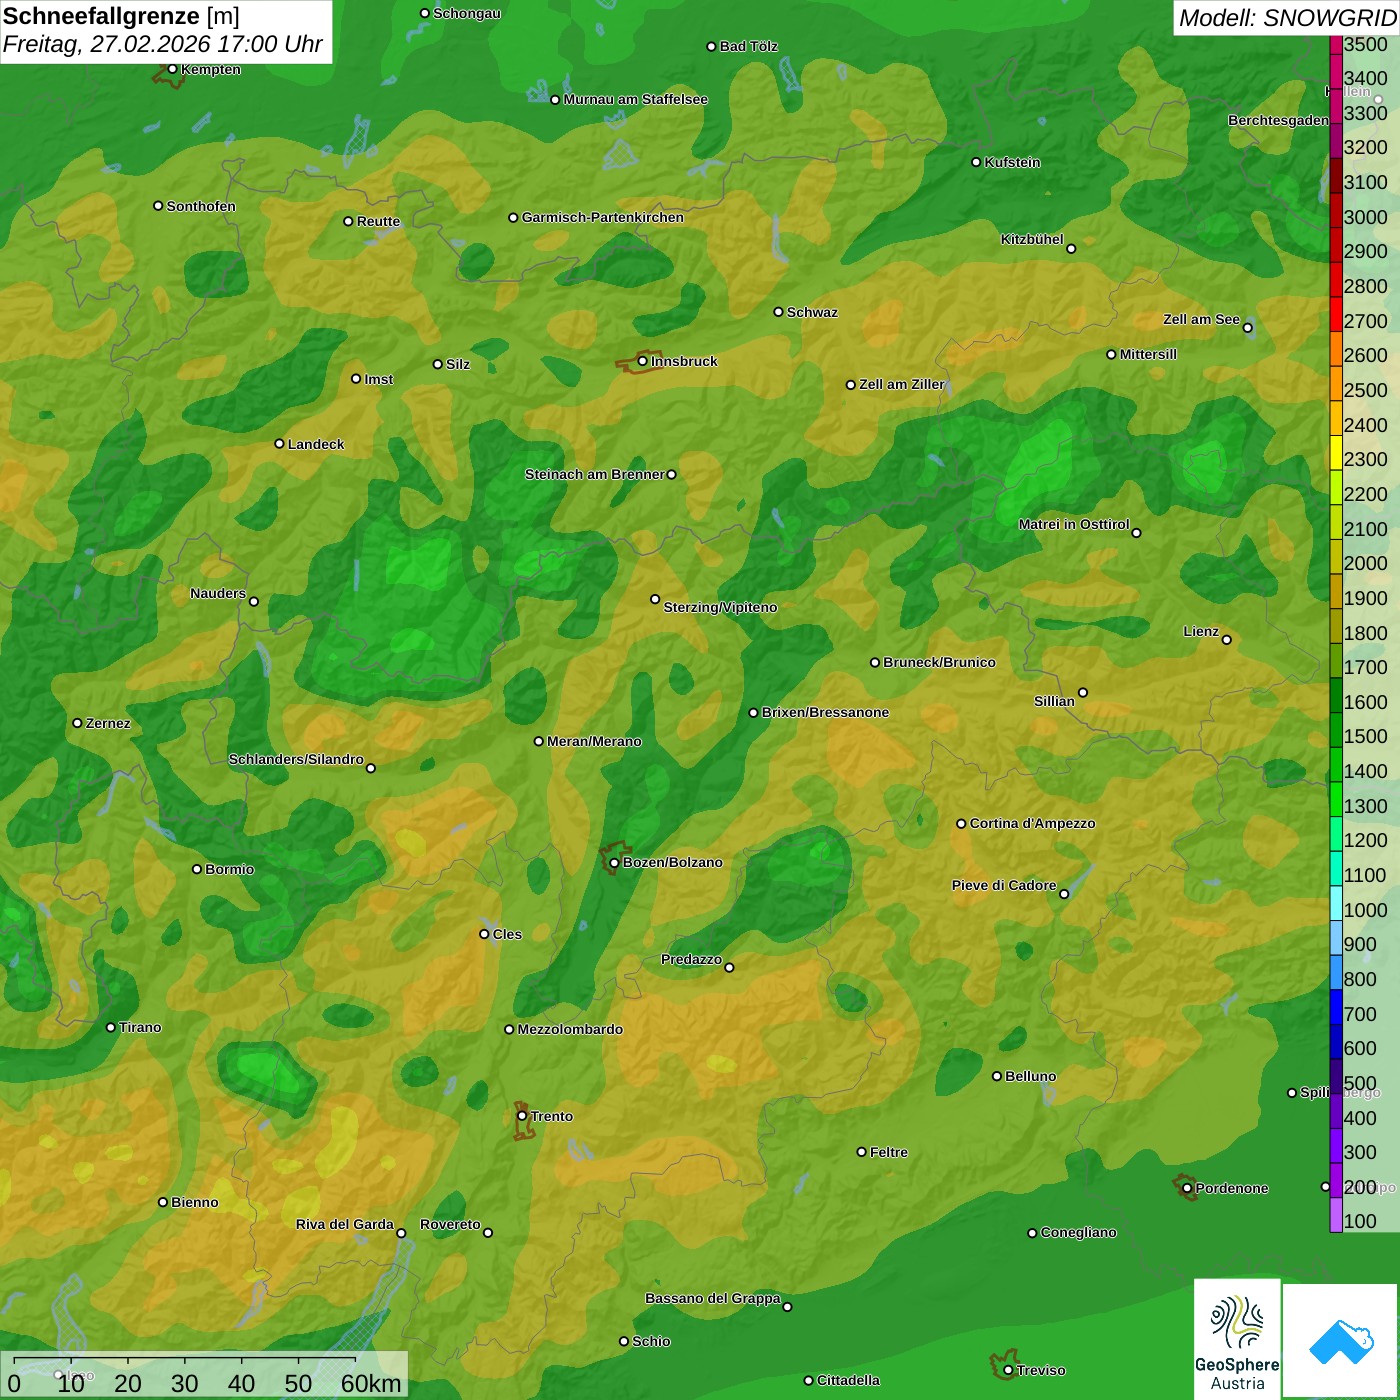The width and height of the screenshot is (1400, 1400).
Task: Select the Bozen/Bolzano marker dot
Action: click(x=614, y=863)
